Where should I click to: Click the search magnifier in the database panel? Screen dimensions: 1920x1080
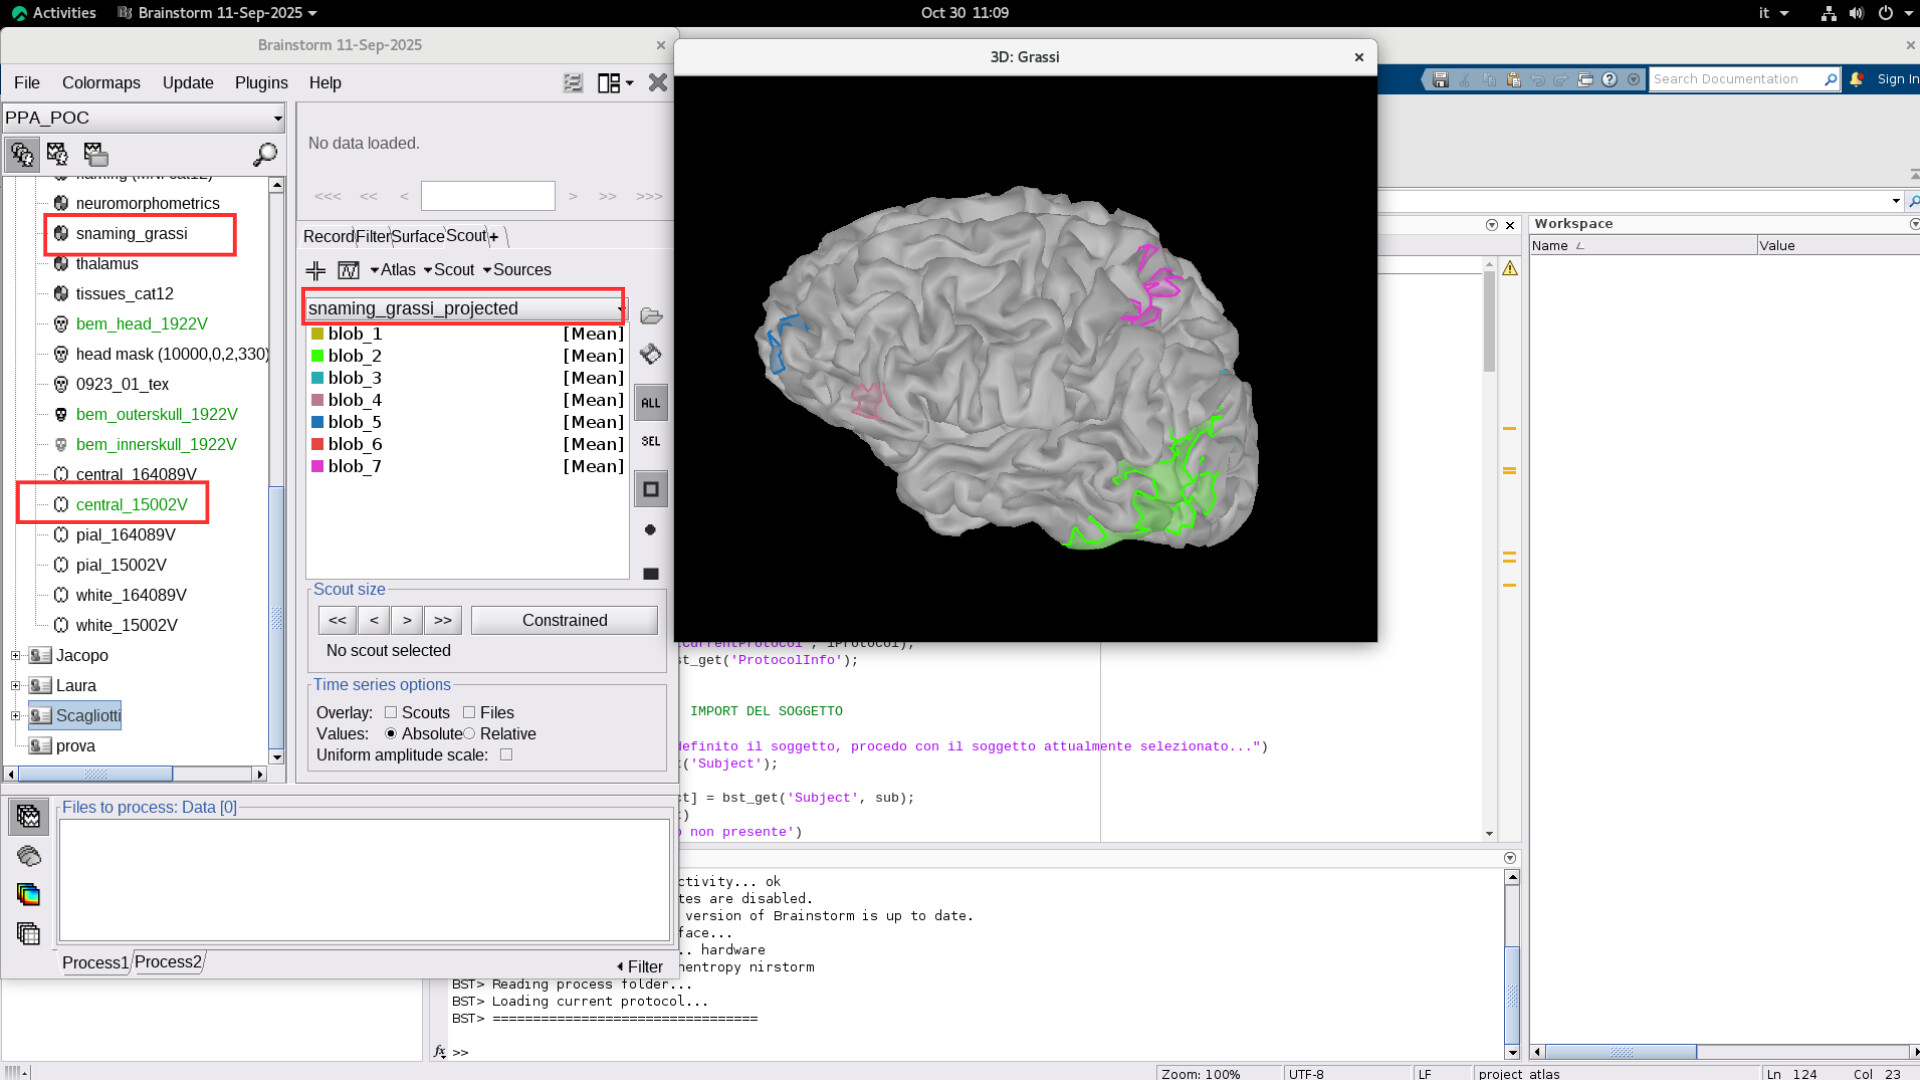(265, 154)
